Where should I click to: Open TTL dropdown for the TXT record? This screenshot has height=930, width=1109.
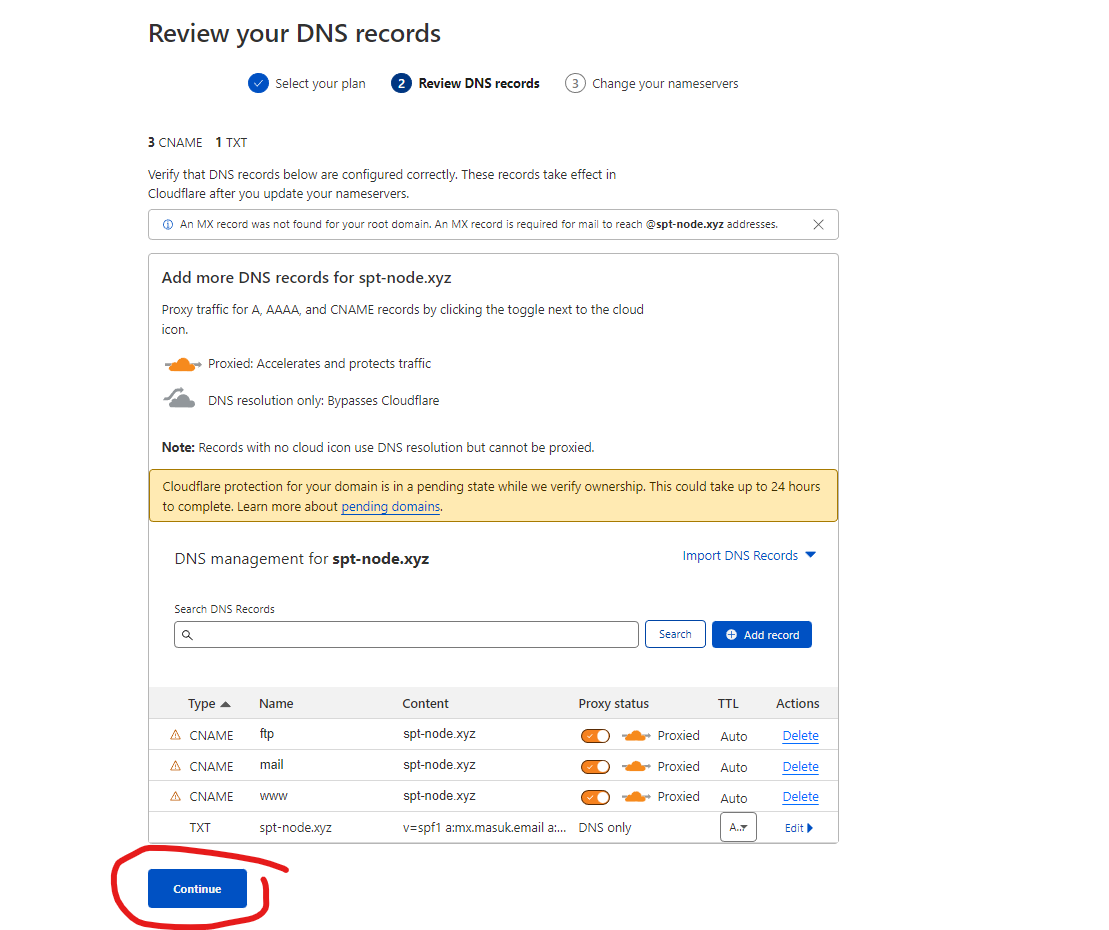pos(738,827)
